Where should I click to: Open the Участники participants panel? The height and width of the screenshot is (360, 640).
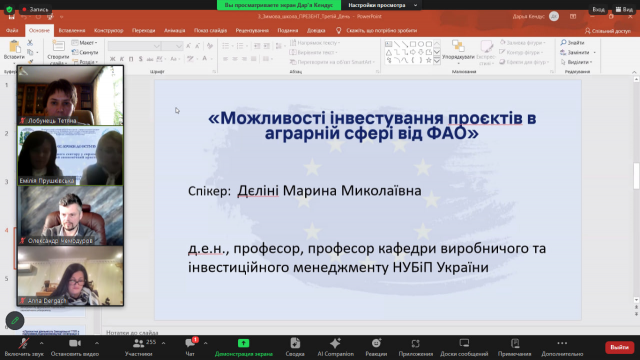139,347
